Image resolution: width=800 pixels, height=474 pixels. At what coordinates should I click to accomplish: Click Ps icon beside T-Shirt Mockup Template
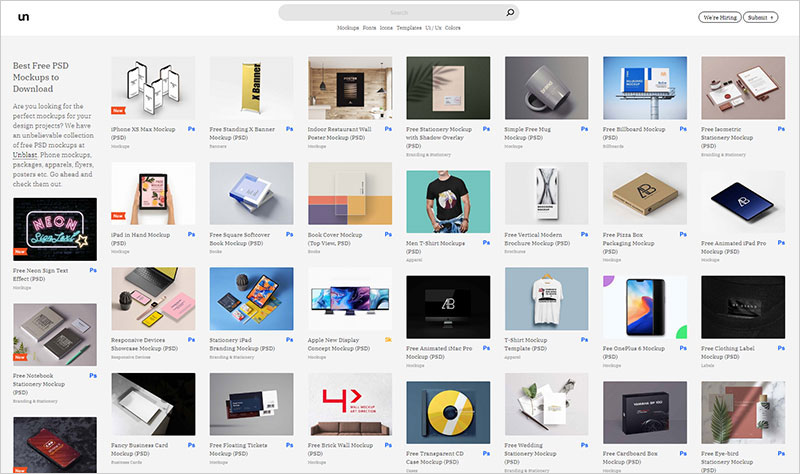tap(585, 339)
